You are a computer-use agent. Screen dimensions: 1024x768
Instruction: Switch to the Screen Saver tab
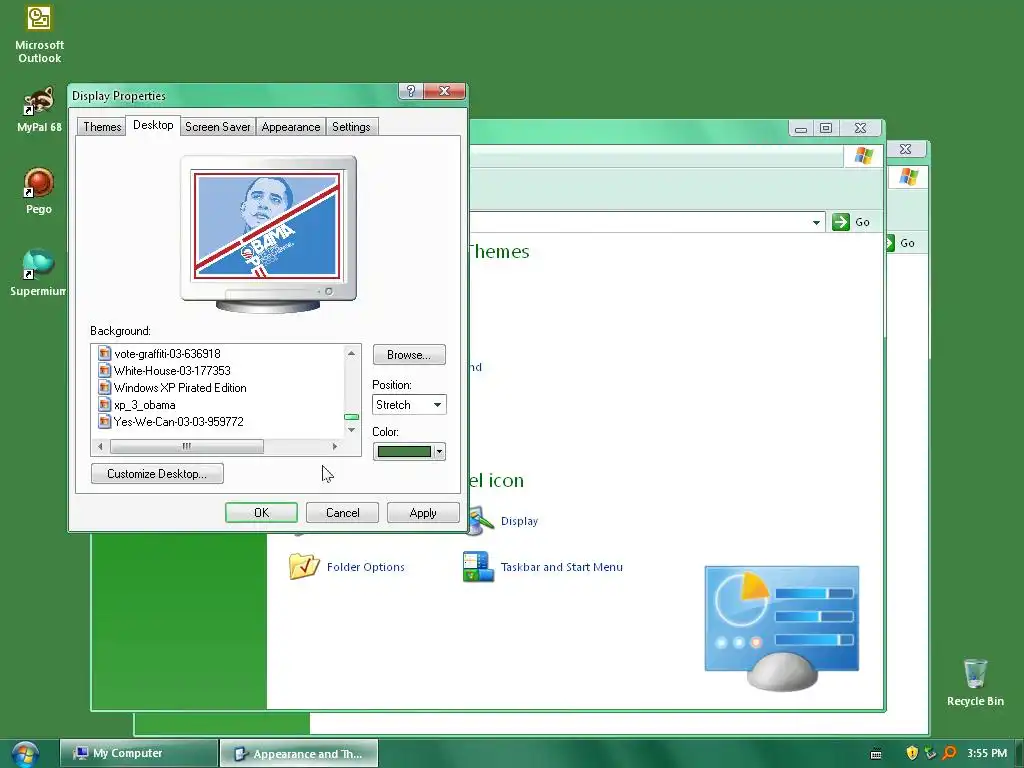click(x=217, y=127)
